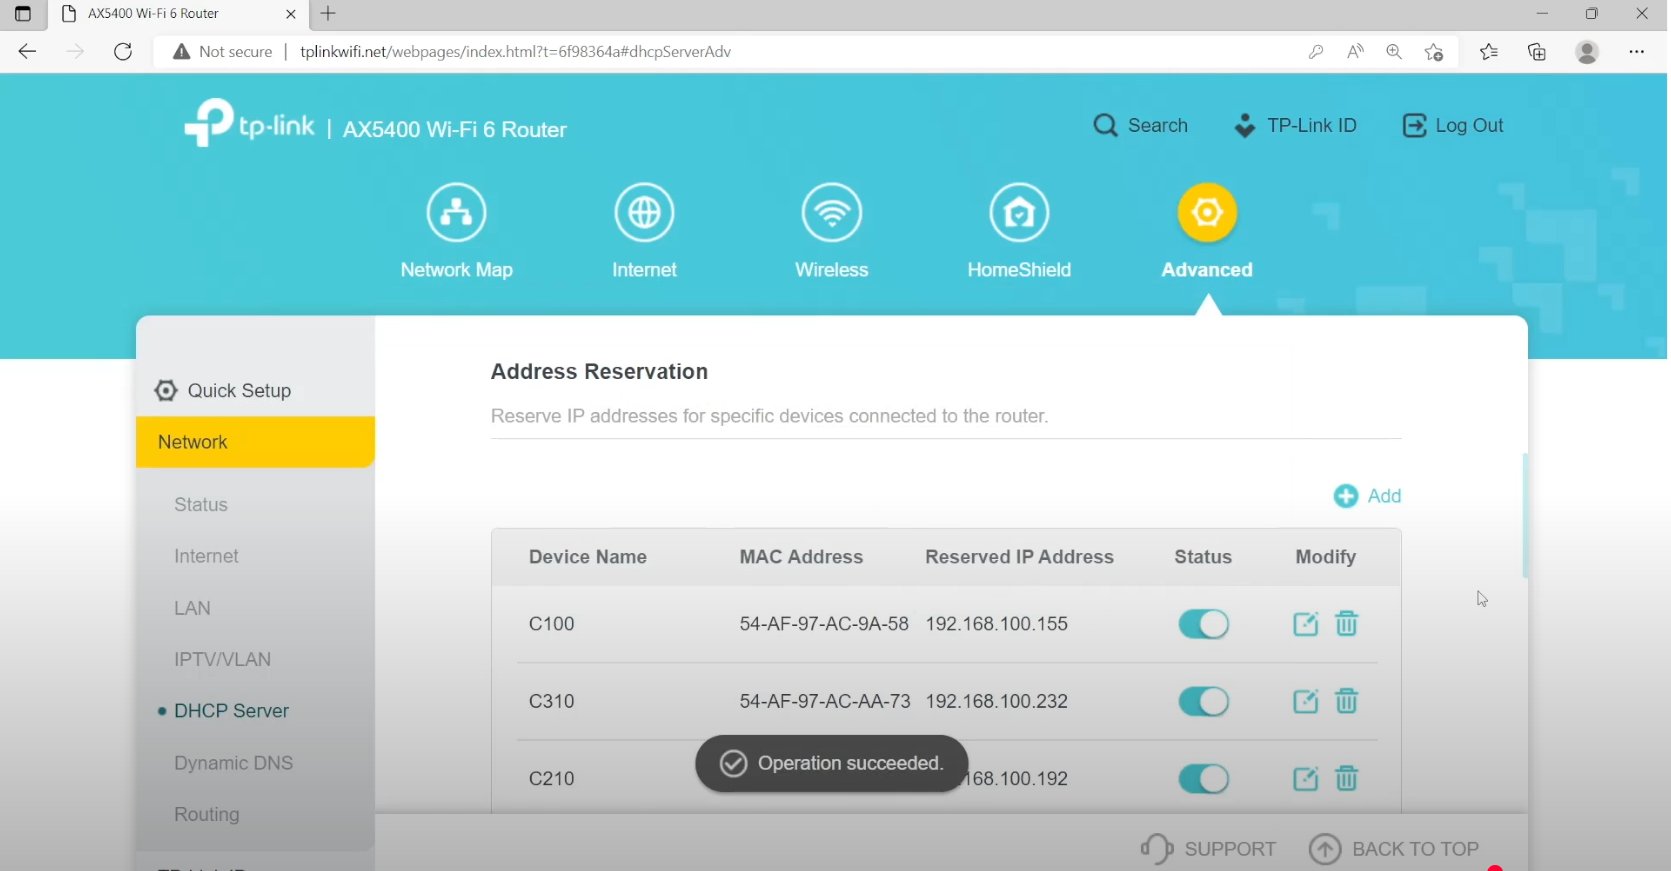The width and height of the screenshot is (1671, 871).
Task: Open the Internet sidebar item
Action: point(206,556)
